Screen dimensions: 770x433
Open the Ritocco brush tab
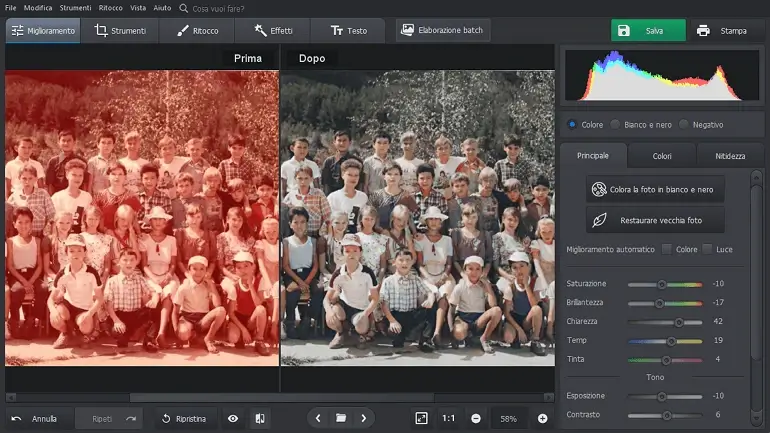point(197,30)
